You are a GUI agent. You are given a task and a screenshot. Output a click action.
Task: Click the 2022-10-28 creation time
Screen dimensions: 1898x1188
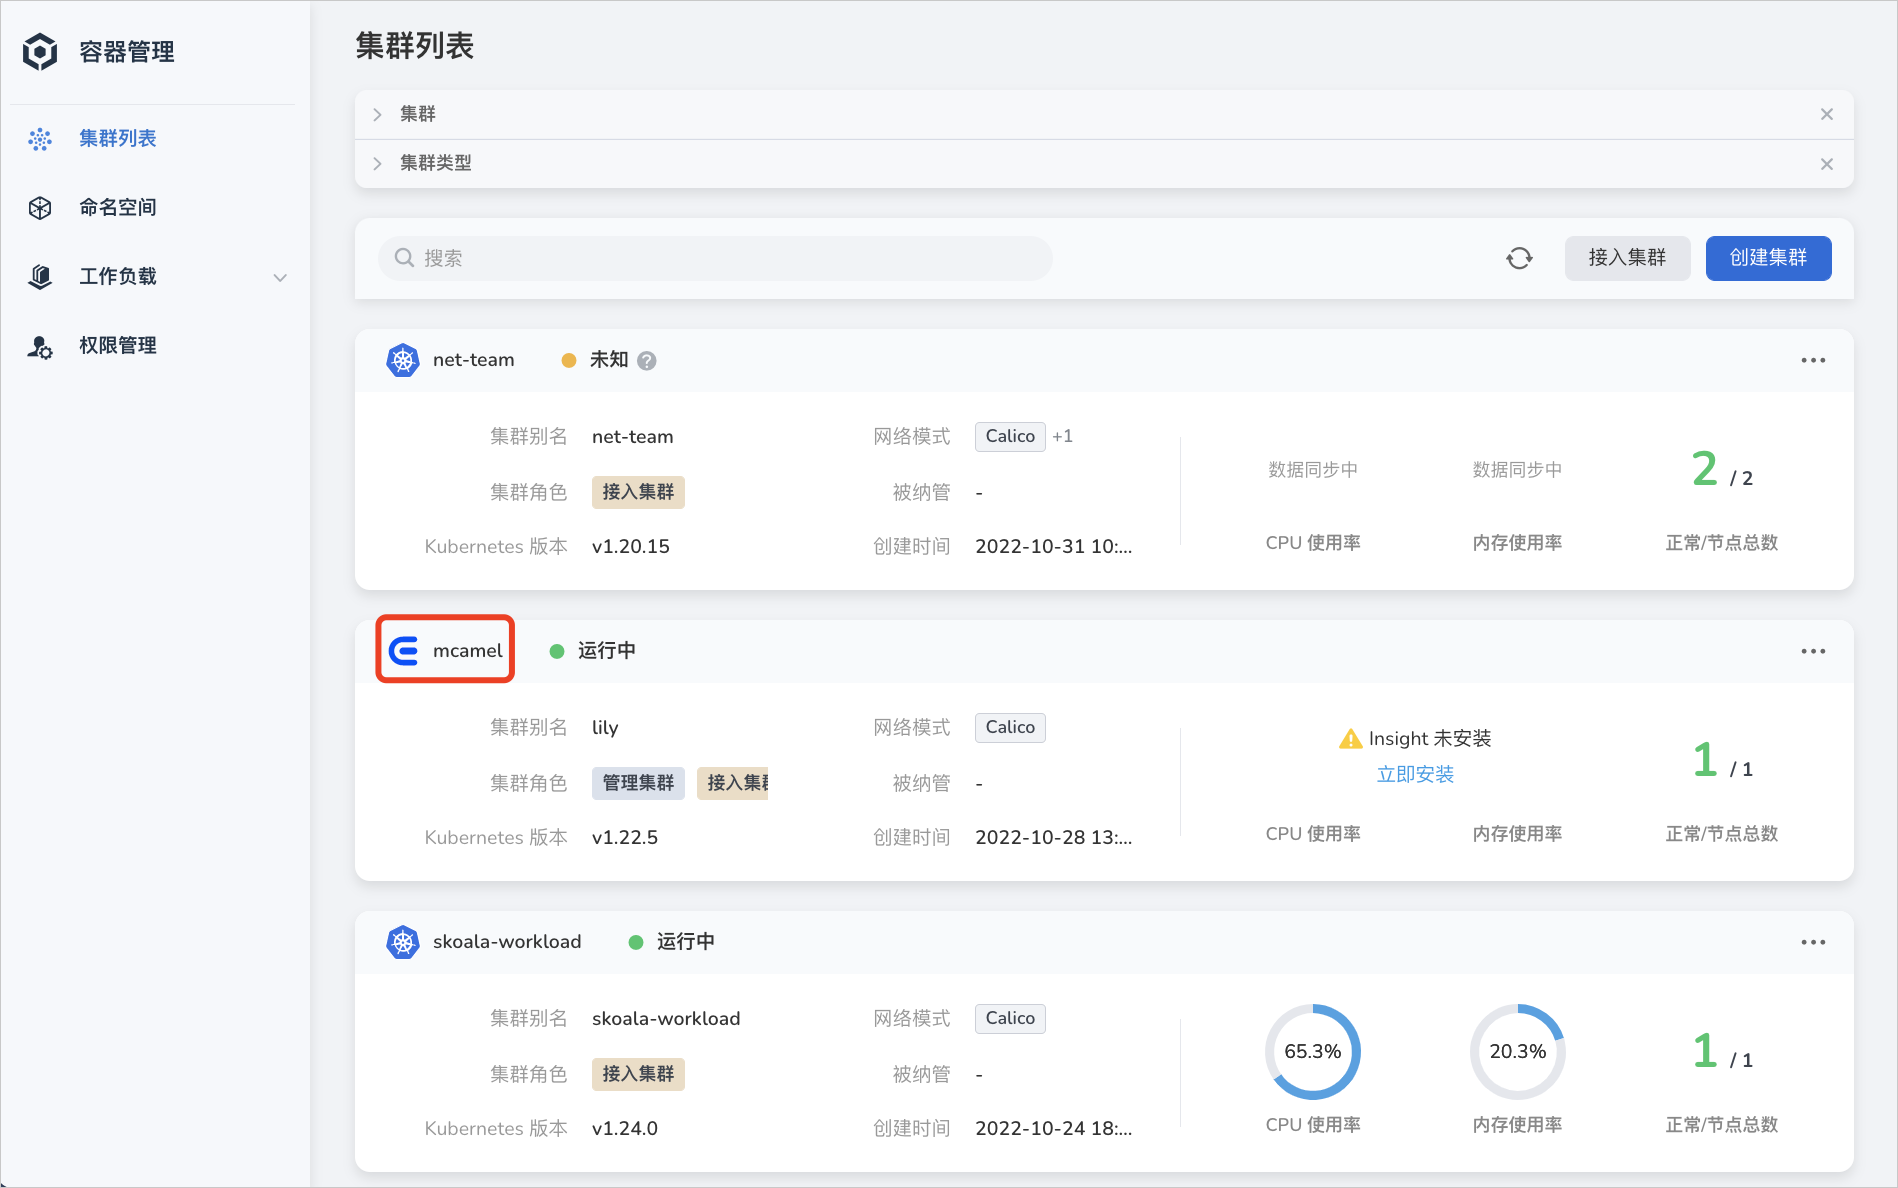click(x=1053, y=838)
